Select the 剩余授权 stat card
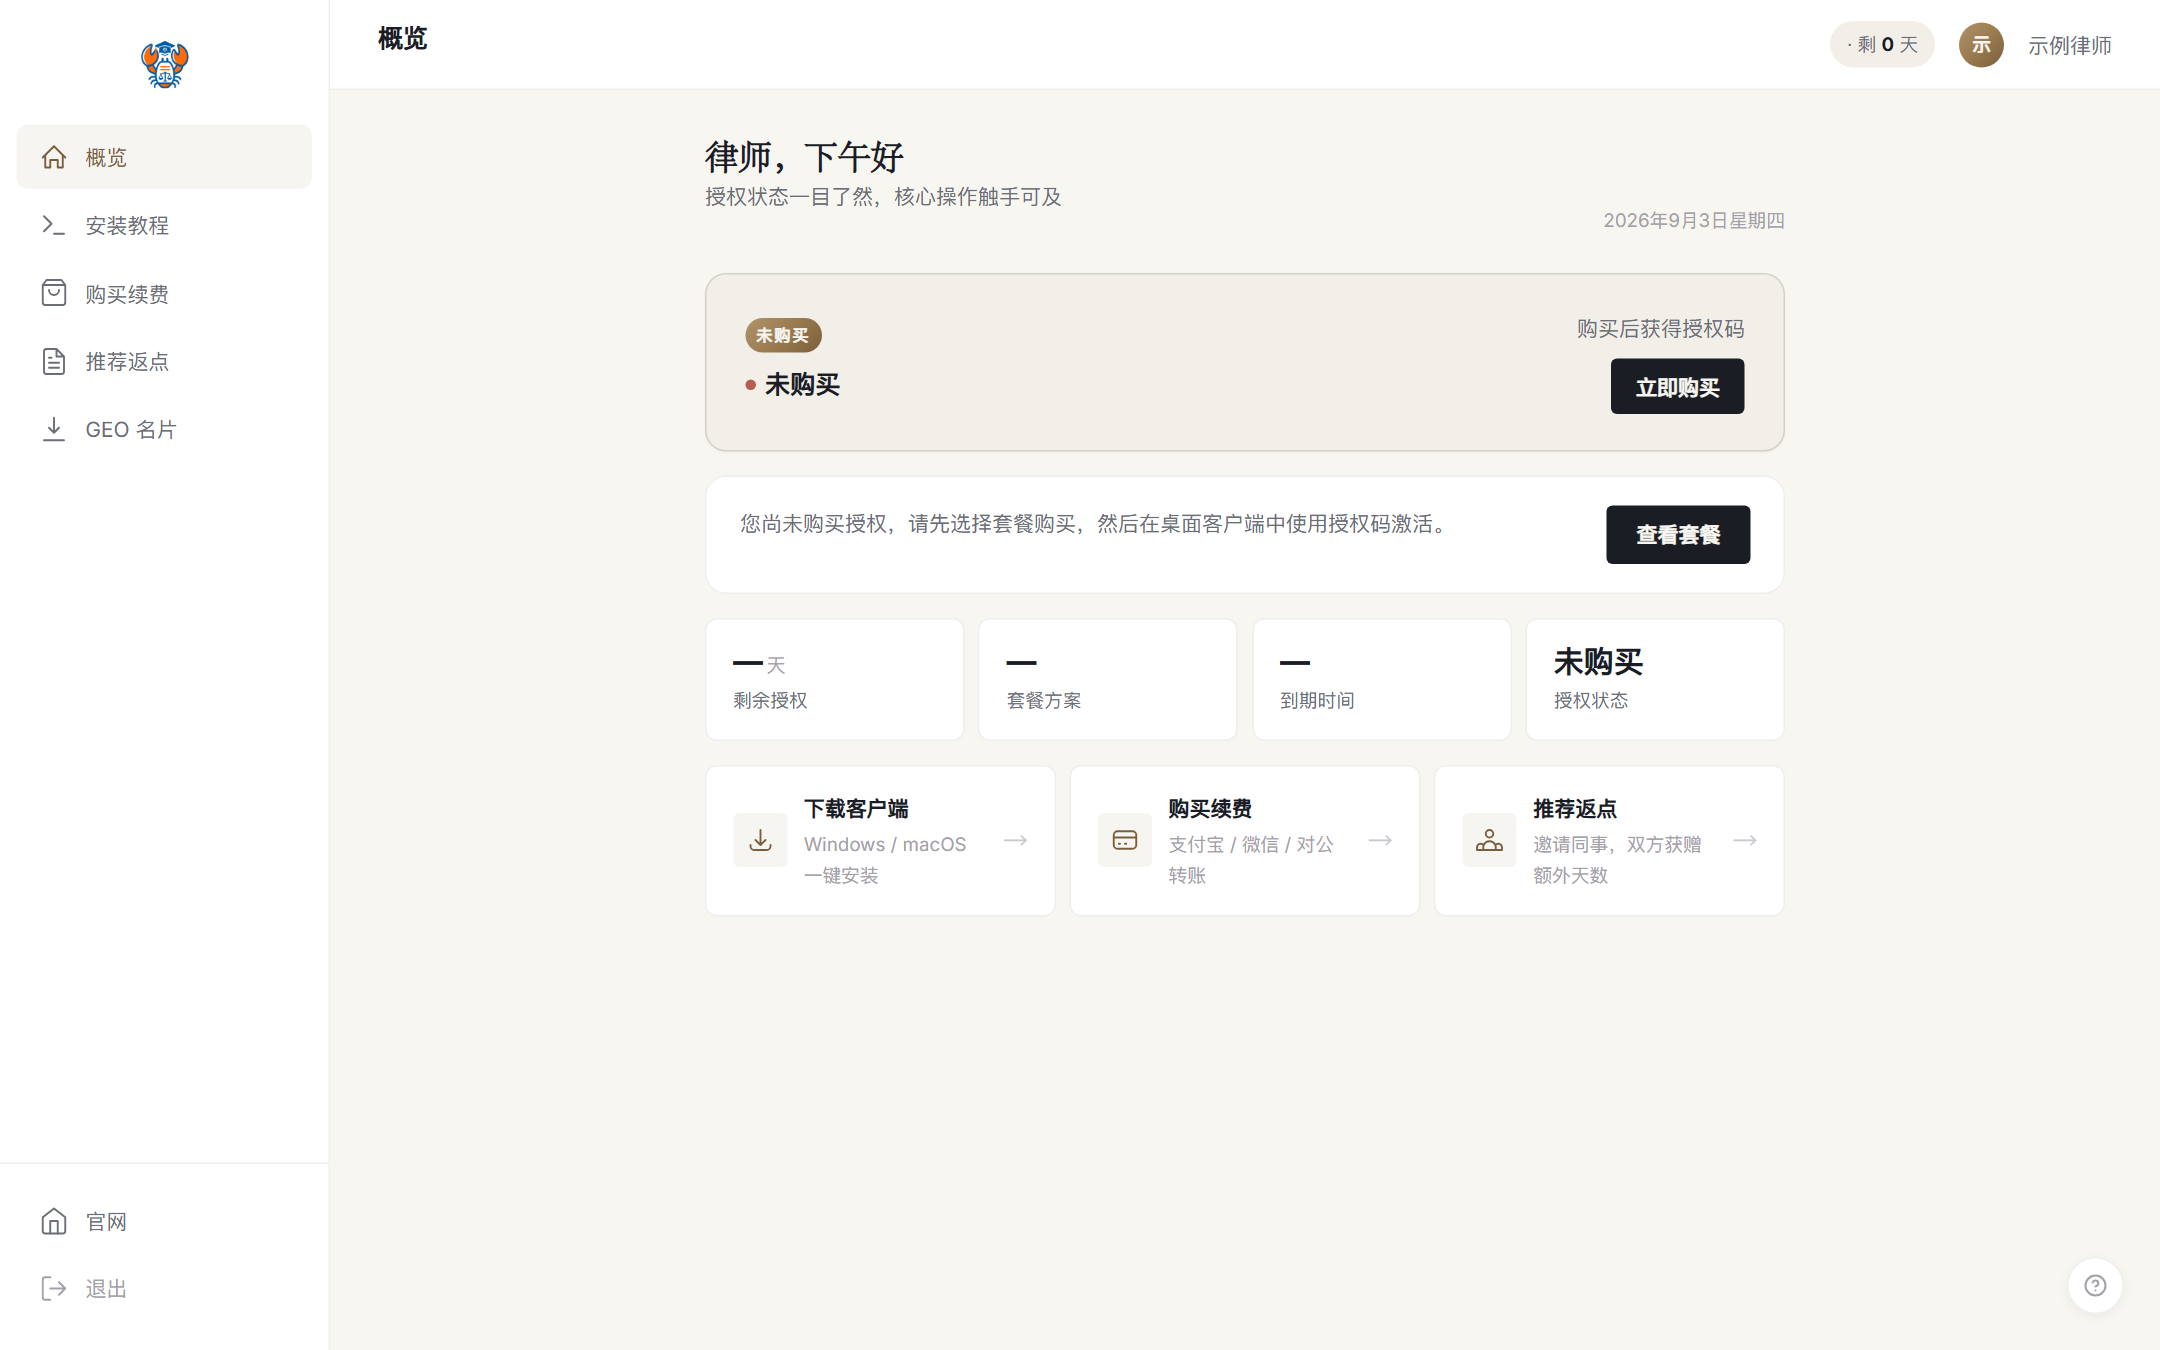2160x1350 pixels. pos(835,680)
